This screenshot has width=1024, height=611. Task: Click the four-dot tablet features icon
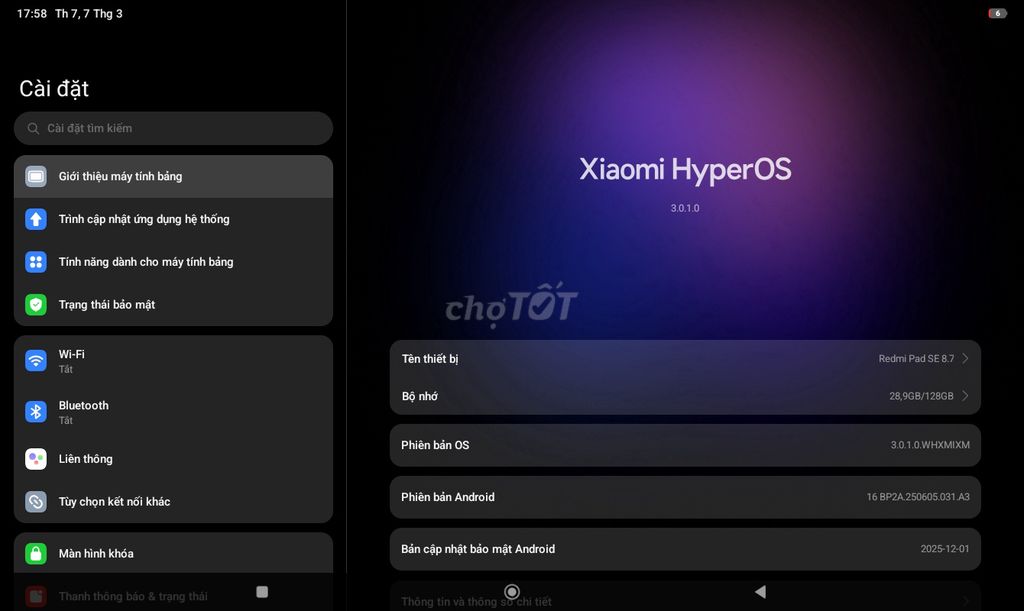click(36, 262)
